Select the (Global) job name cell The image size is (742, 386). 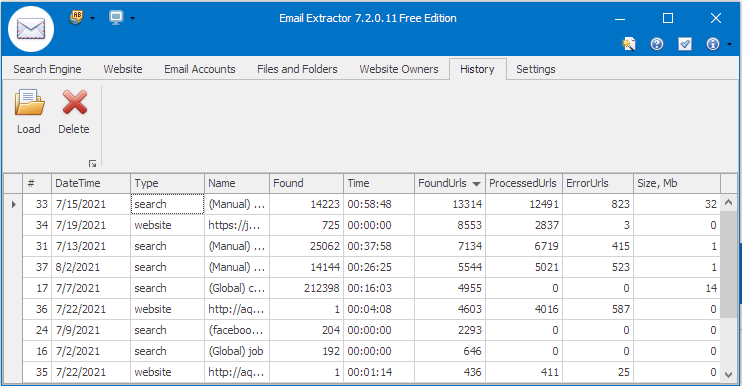(x=237, y=351)
